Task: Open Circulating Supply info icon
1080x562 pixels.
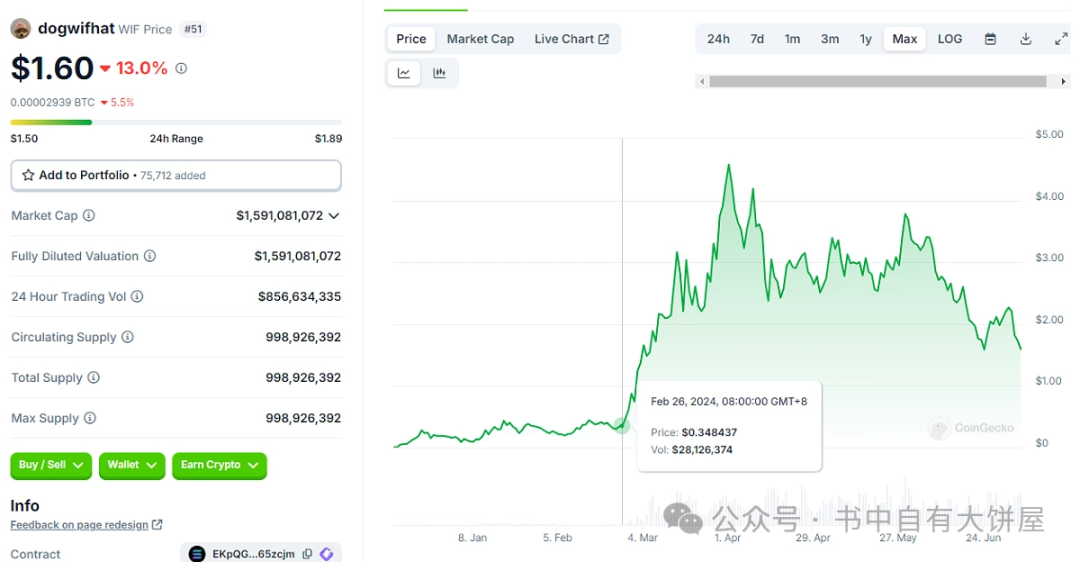Action: click(x=127, y=337)
